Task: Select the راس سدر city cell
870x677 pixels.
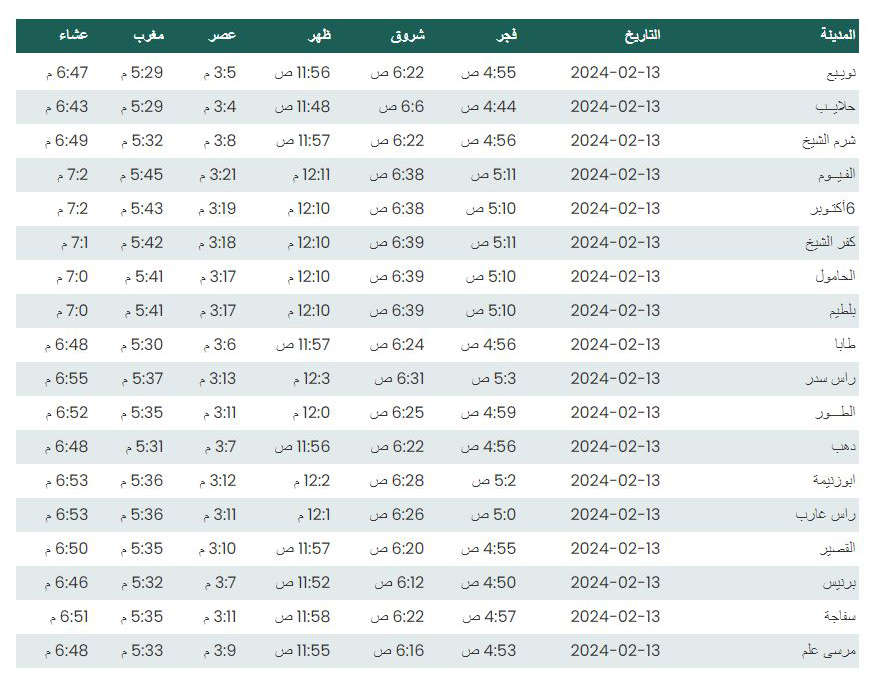Action: click(831, 379)
